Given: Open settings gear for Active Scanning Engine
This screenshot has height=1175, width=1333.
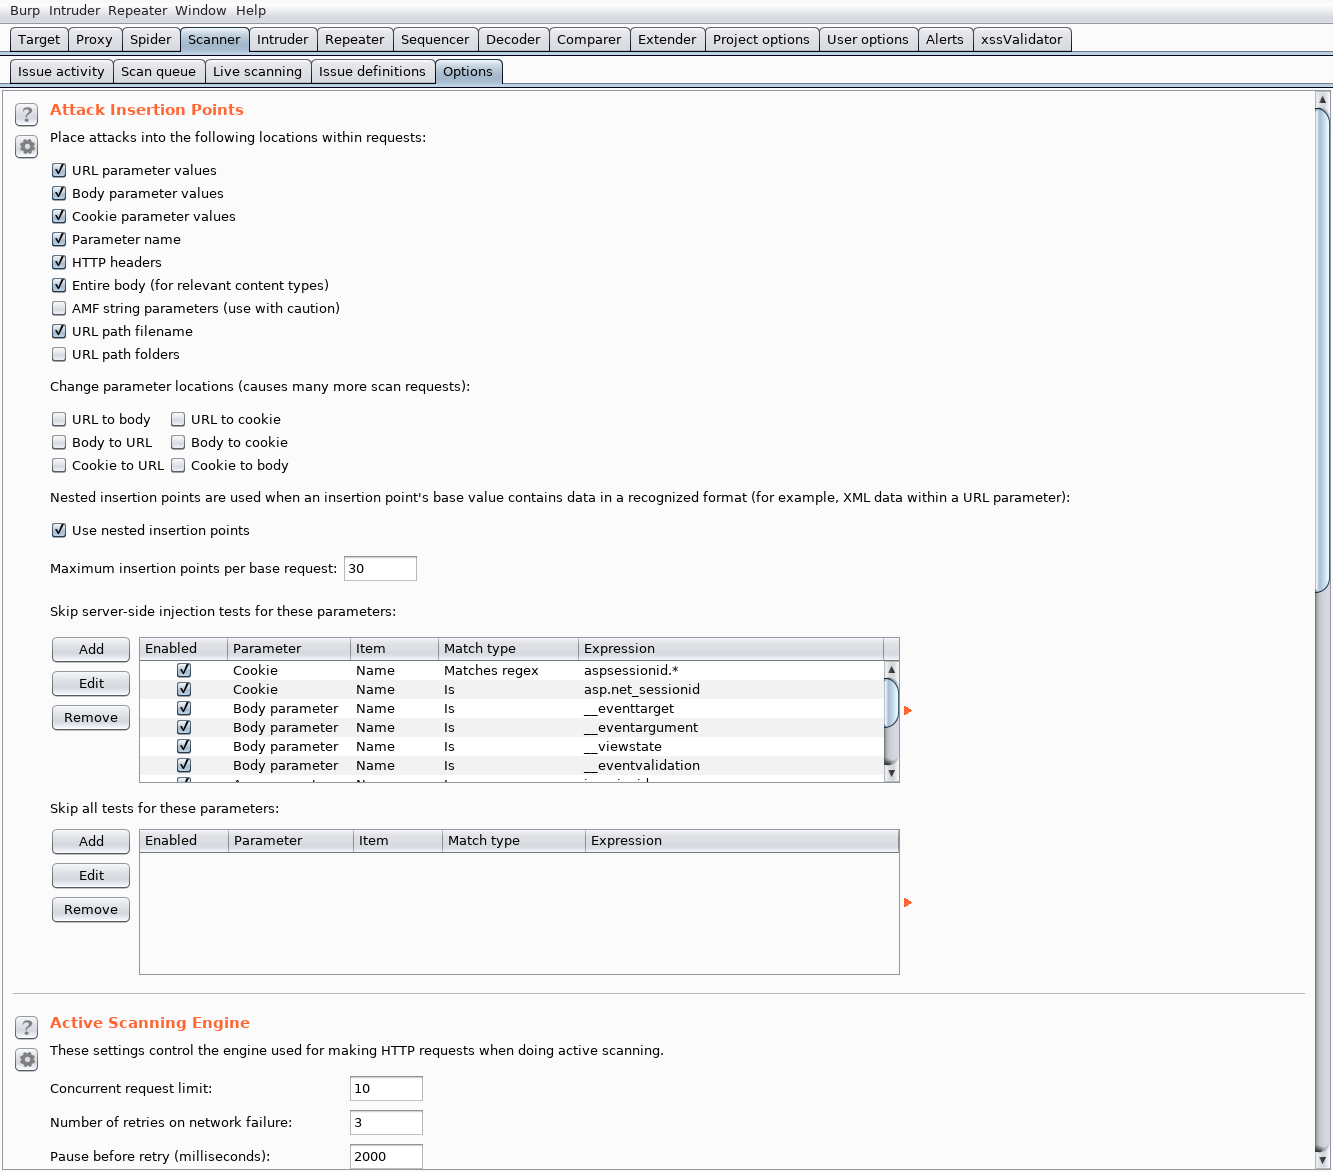Looking at the screenshot, I should pyautogui.click(x=27, y=1060).
